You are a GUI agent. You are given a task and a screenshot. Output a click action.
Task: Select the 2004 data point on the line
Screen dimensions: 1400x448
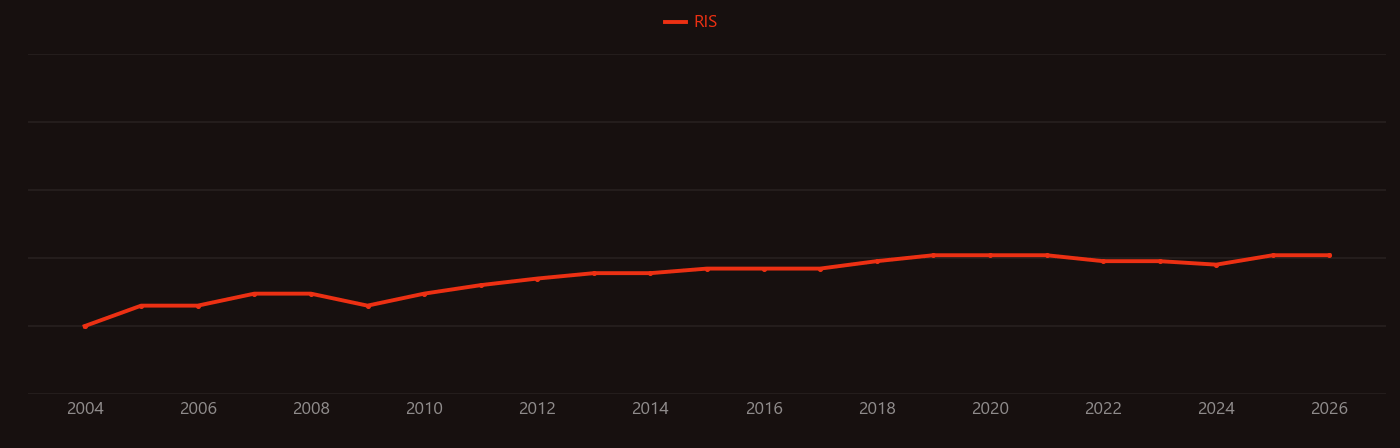coord(85,326)
